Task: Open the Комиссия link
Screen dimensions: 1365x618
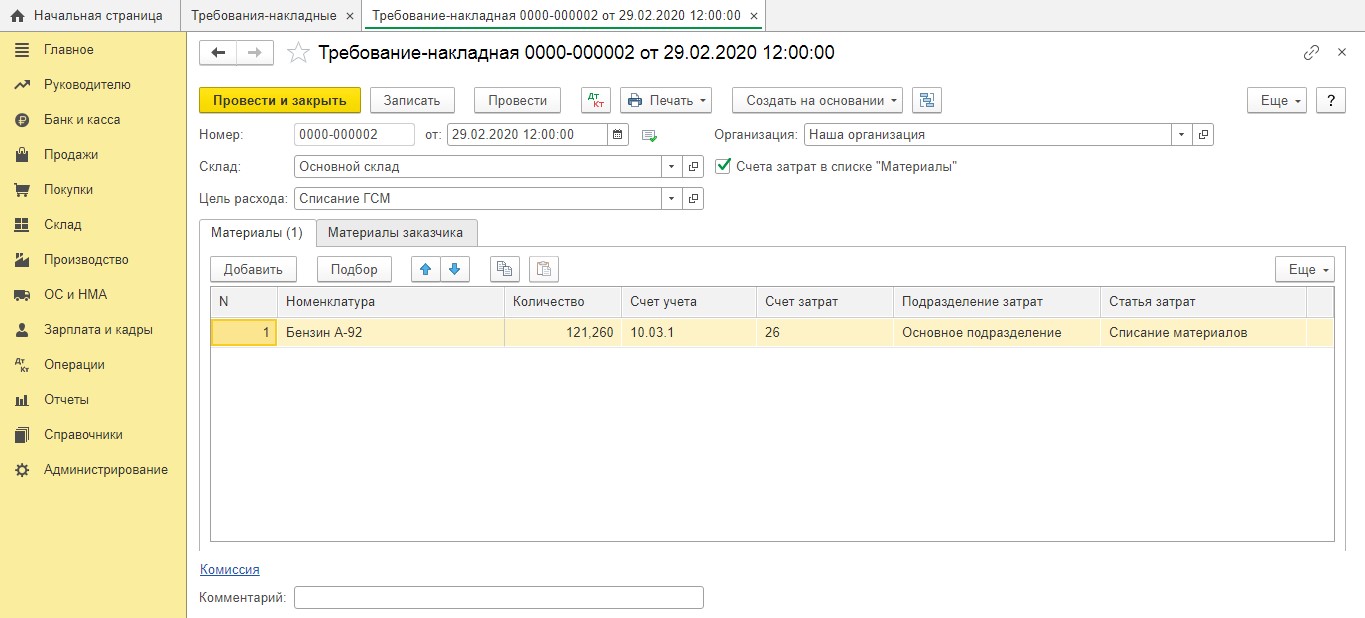Action: (x=230, y=569)
